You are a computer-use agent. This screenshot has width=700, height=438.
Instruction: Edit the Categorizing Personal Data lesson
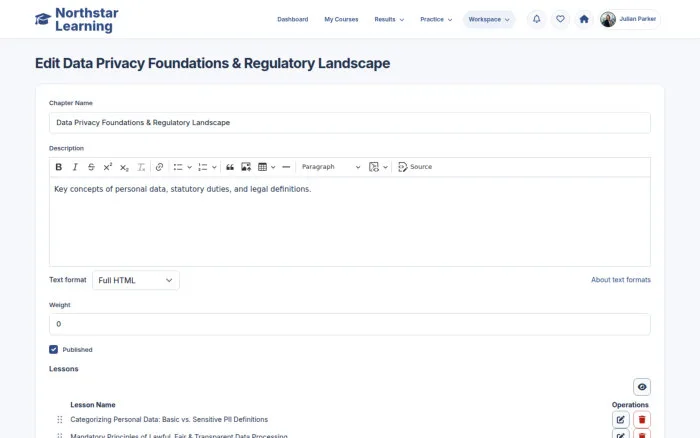click(621, 420)
